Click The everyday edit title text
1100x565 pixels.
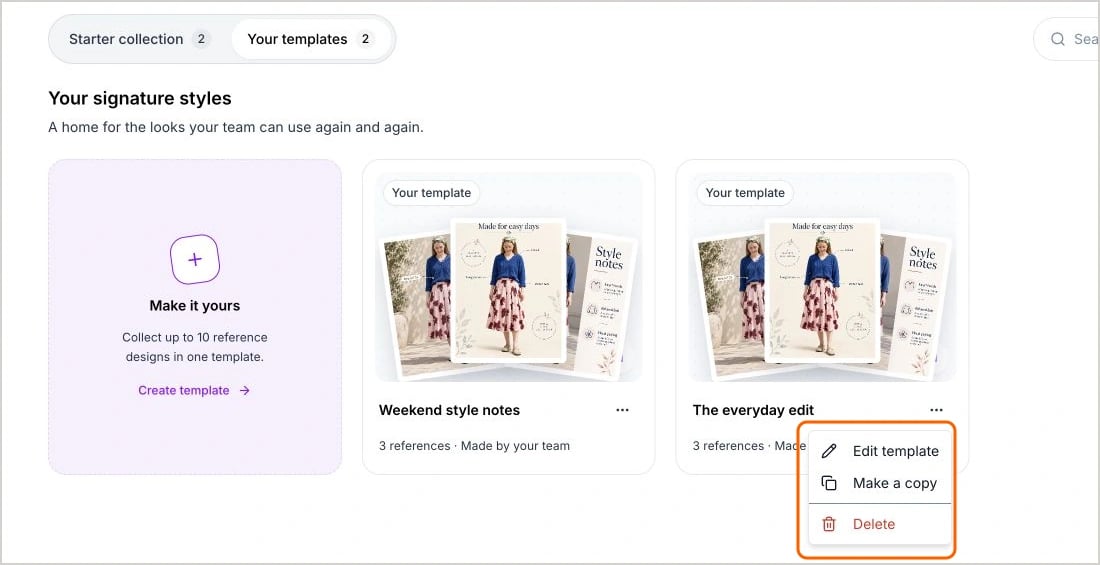[753, 410]
